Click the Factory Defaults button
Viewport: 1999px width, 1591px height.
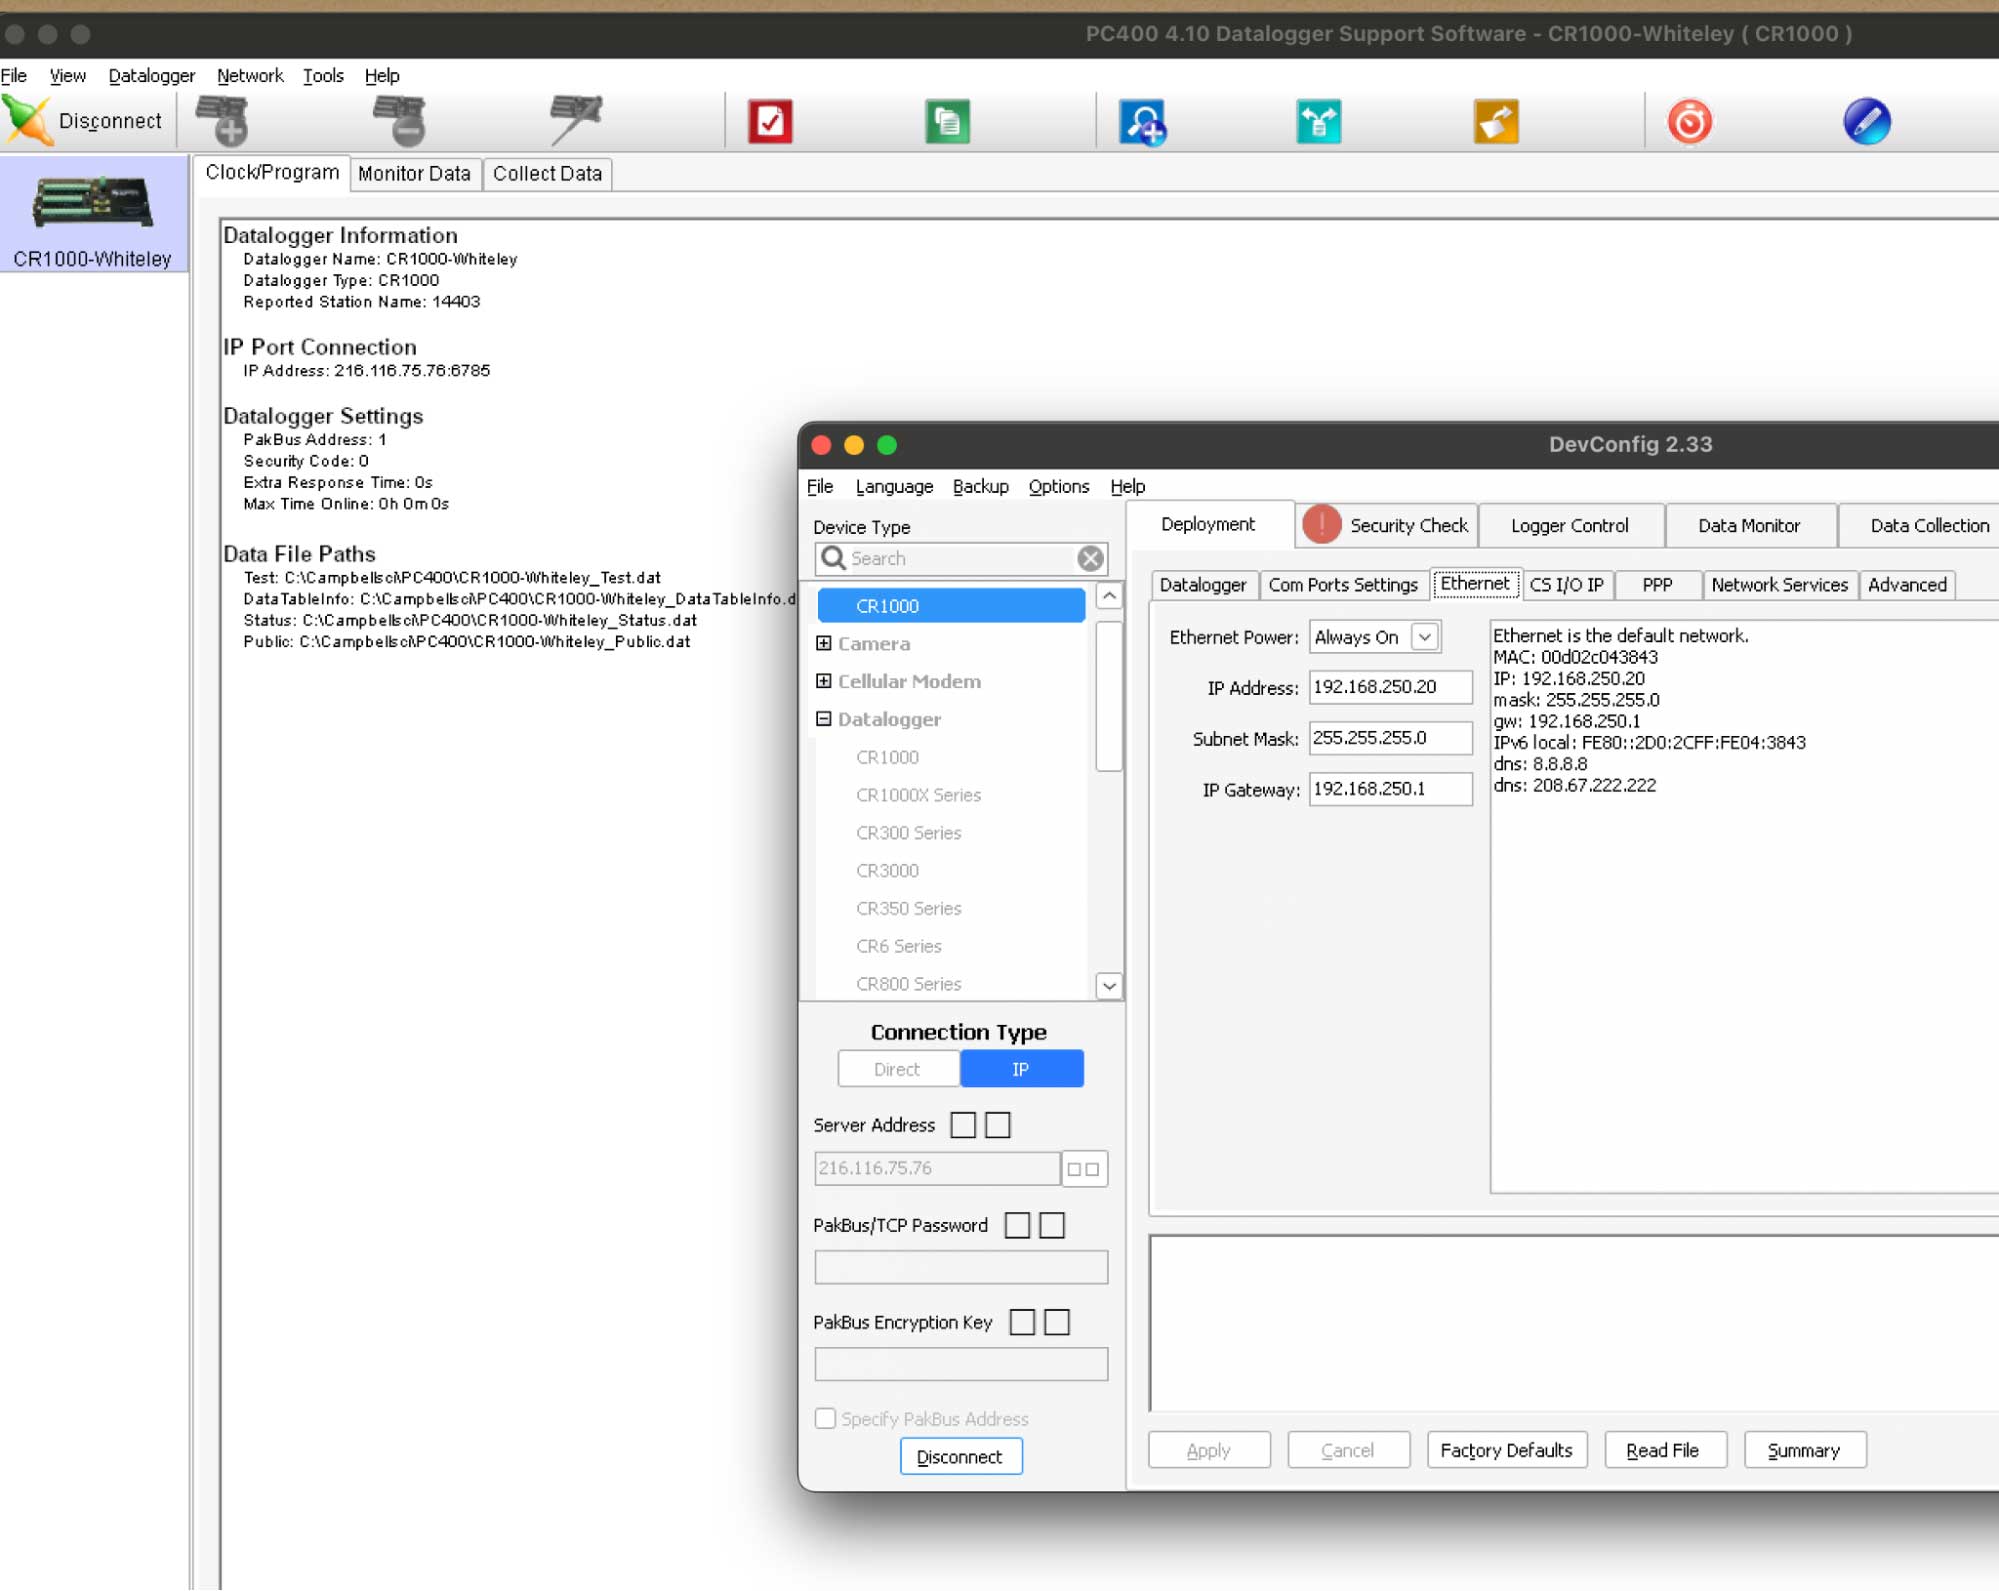tap(1506, 1450)
